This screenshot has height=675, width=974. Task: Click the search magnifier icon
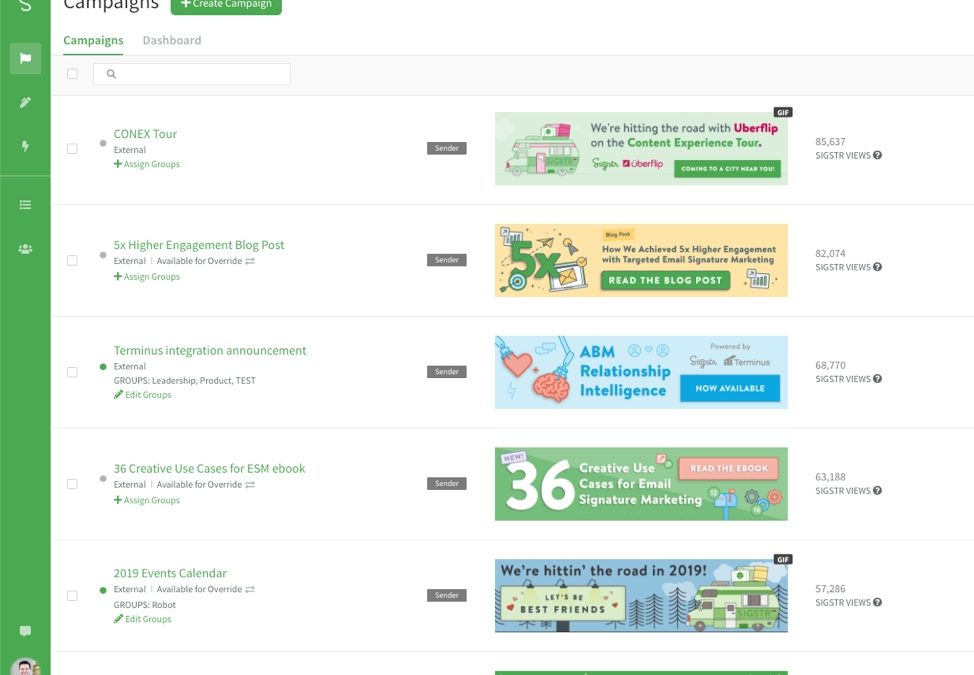(x=111, y=74)
